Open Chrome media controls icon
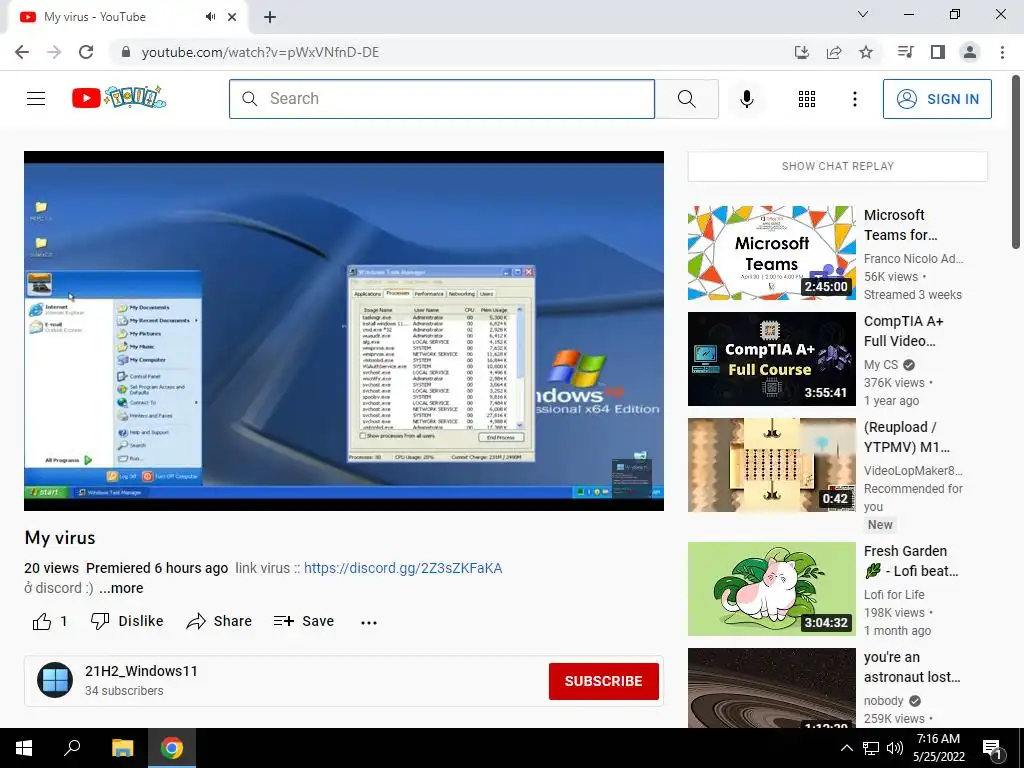The height and width of the screenshot is (768, 1024). [x=905, y=52]
